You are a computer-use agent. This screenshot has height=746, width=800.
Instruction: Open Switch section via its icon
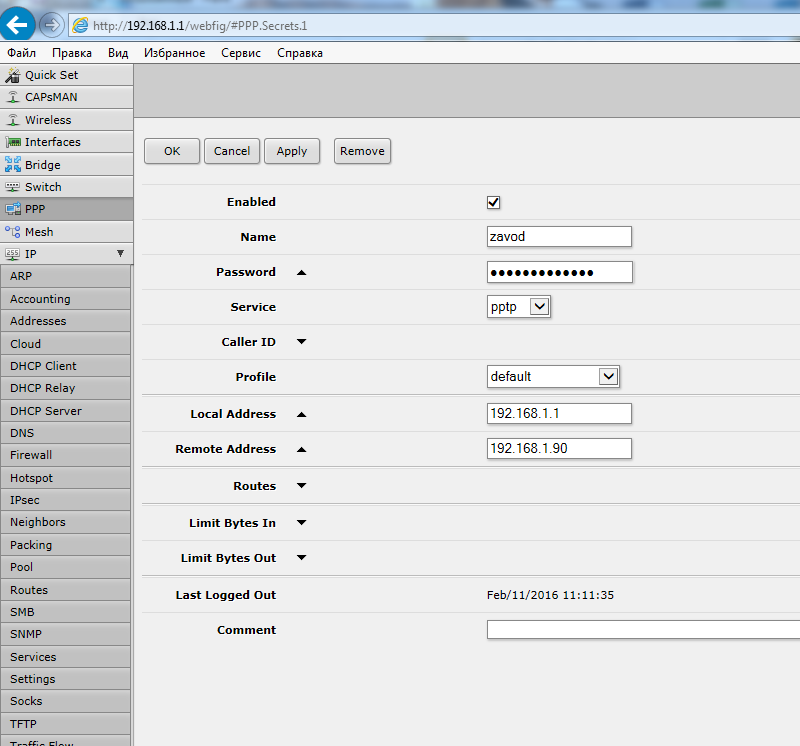[x=13, y=187]
